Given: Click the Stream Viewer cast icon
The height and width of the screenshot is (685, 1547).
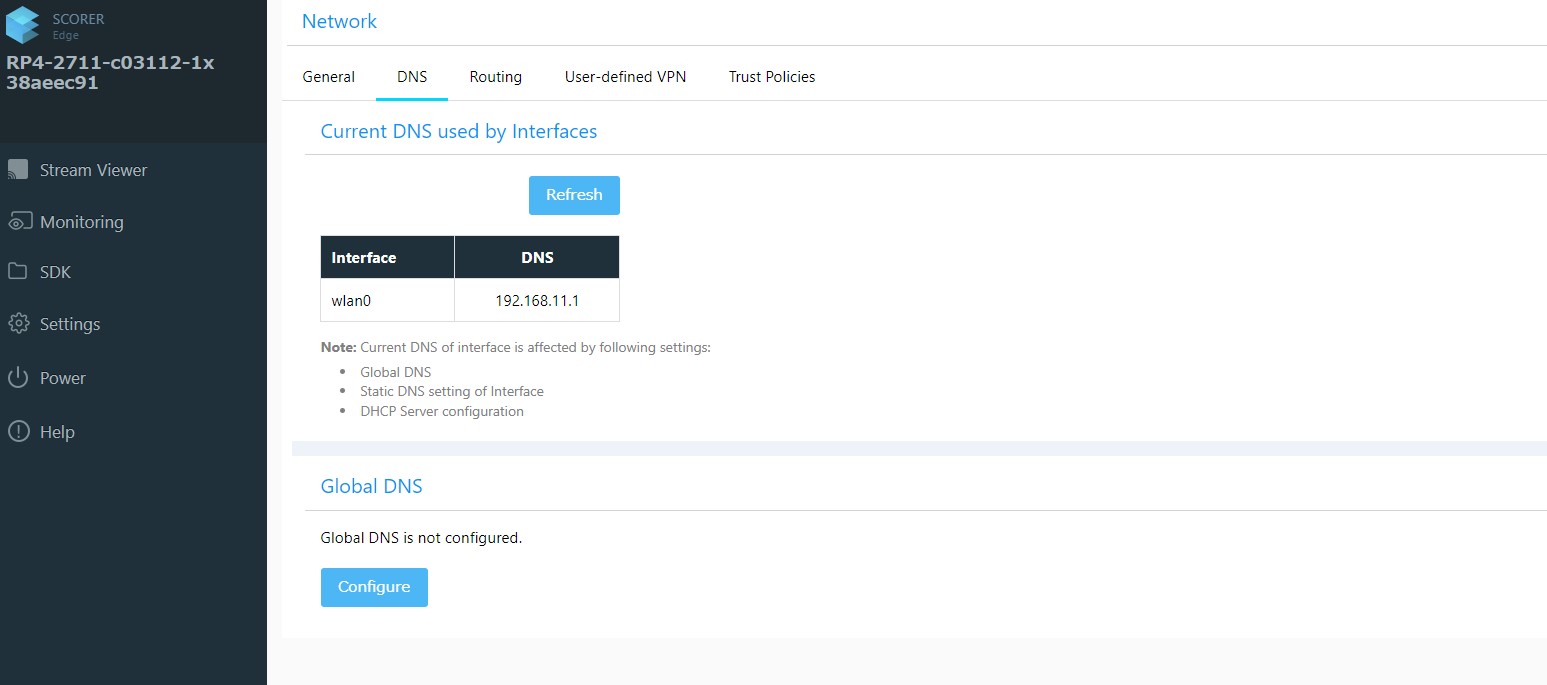Looking at the screenshot, I should coord(18,170).
